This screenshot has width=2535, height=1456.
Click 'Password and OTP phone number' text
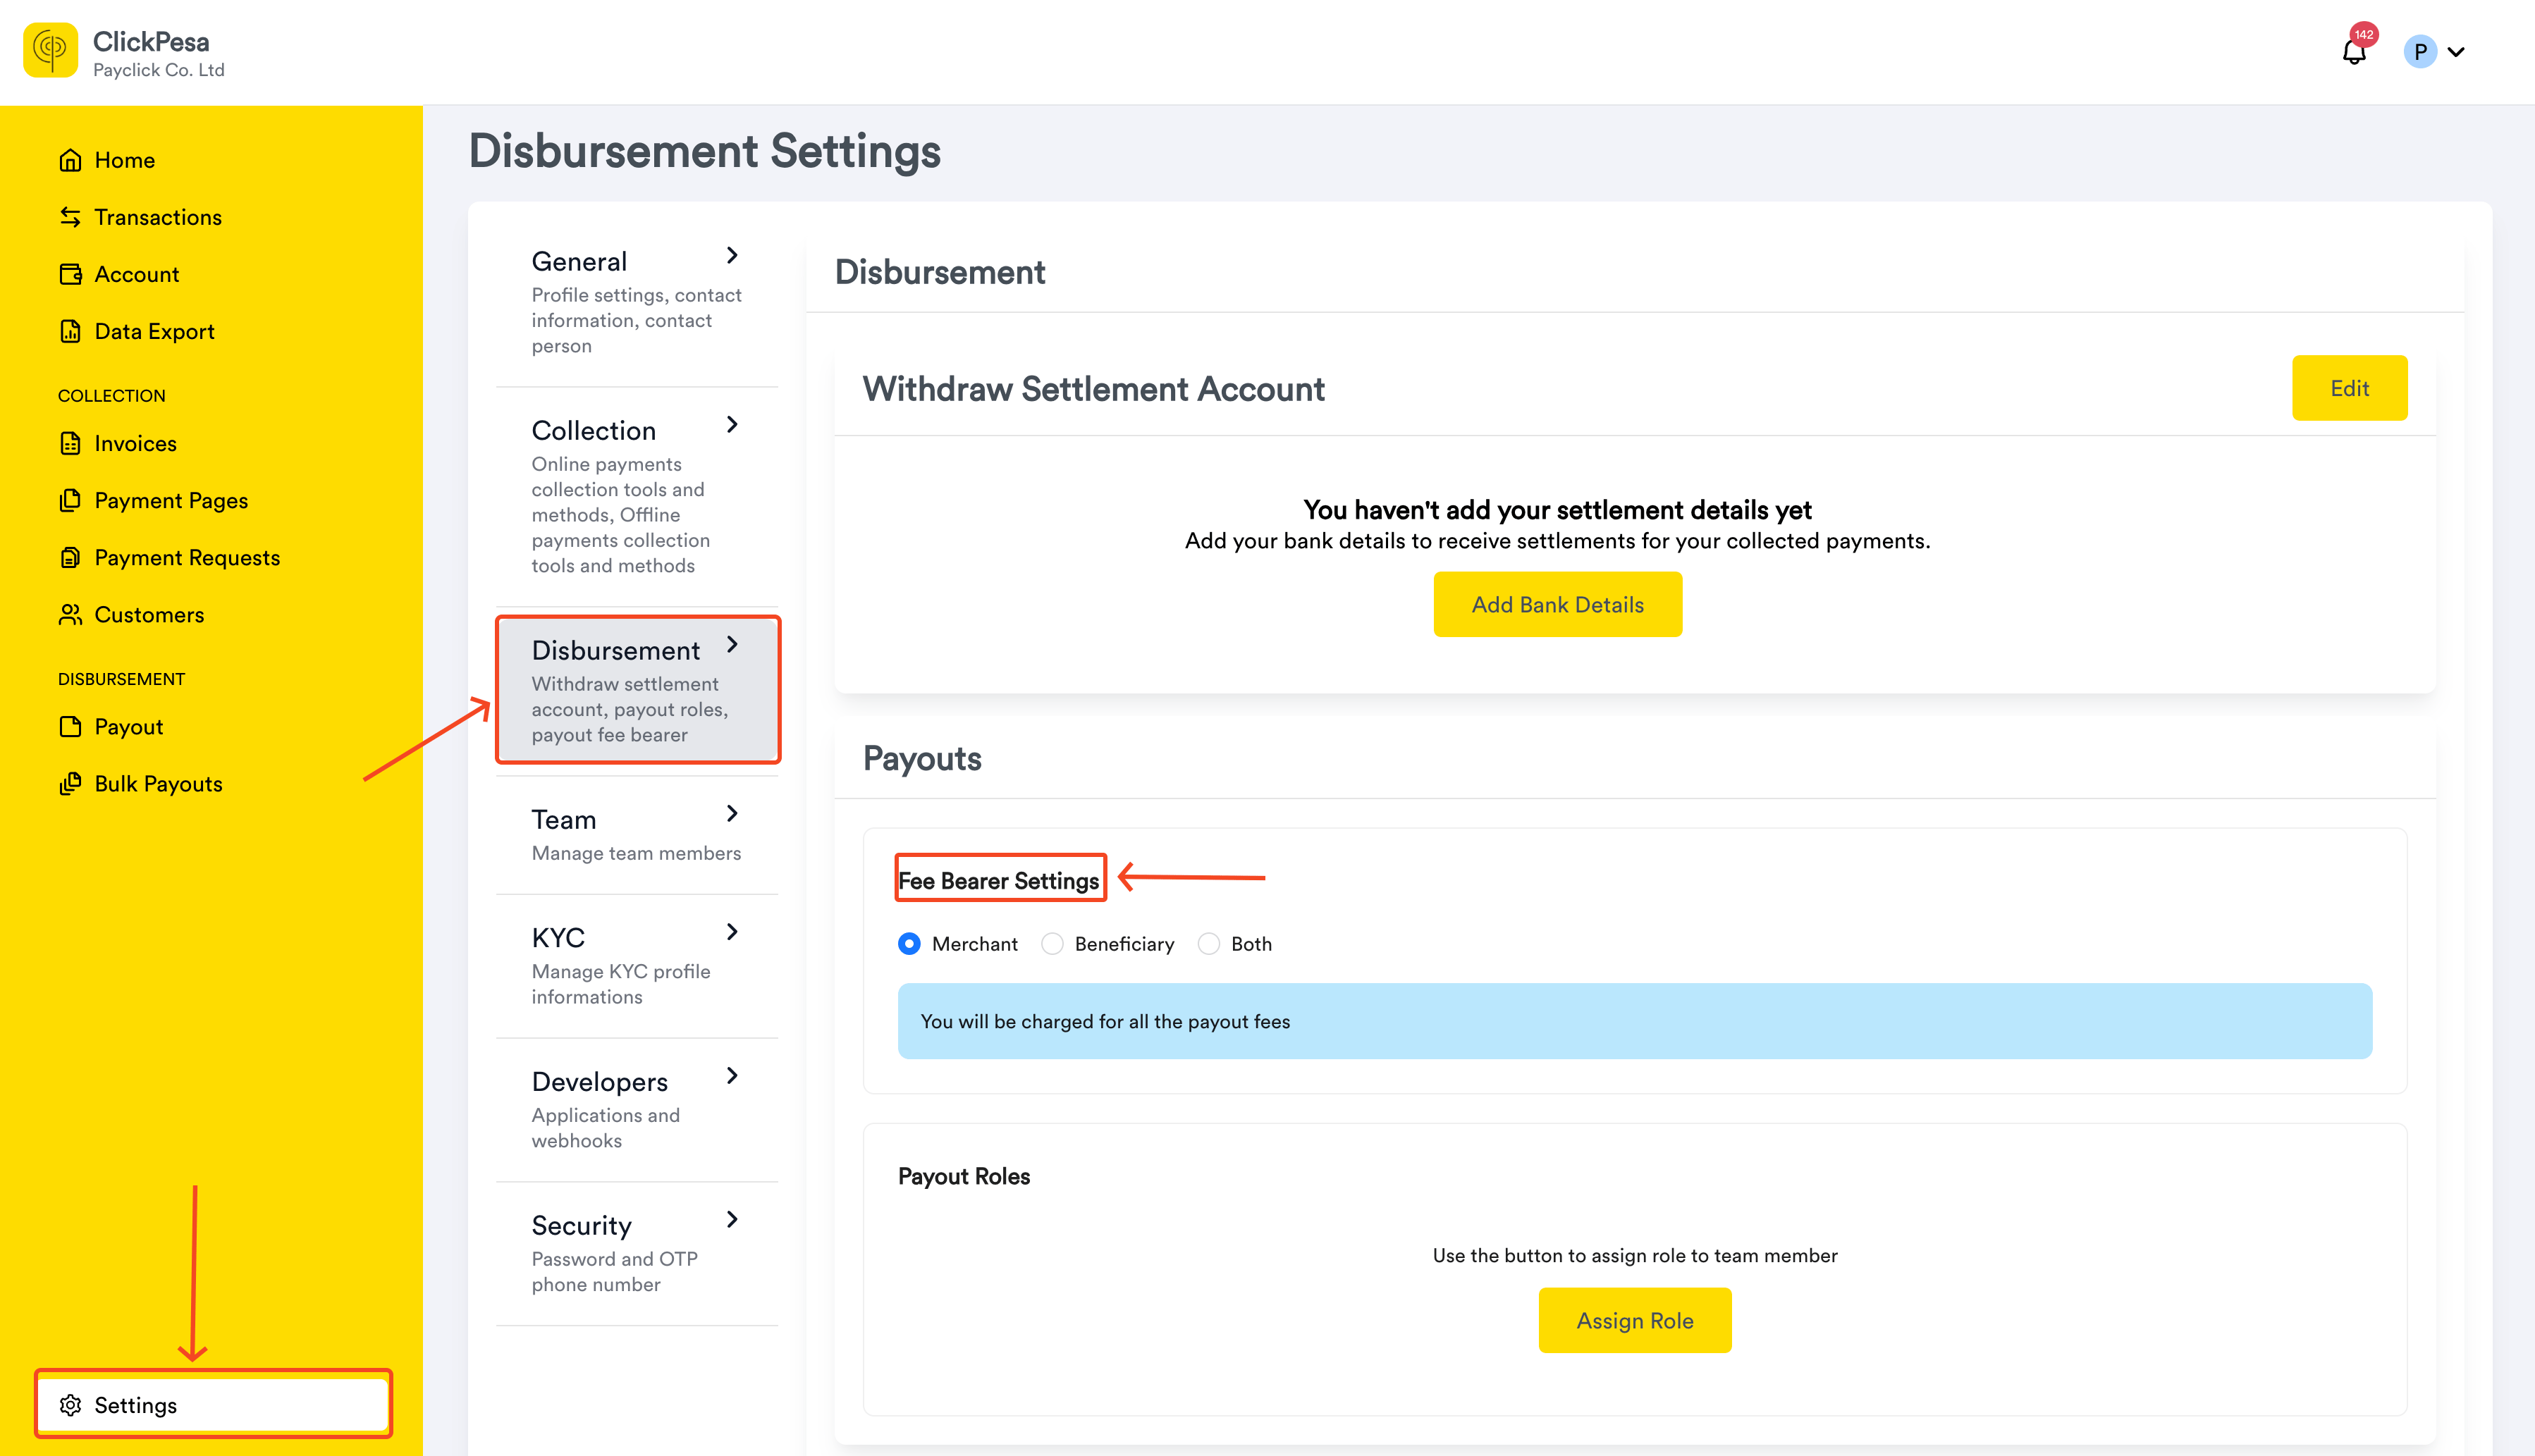click(614, 1271)
